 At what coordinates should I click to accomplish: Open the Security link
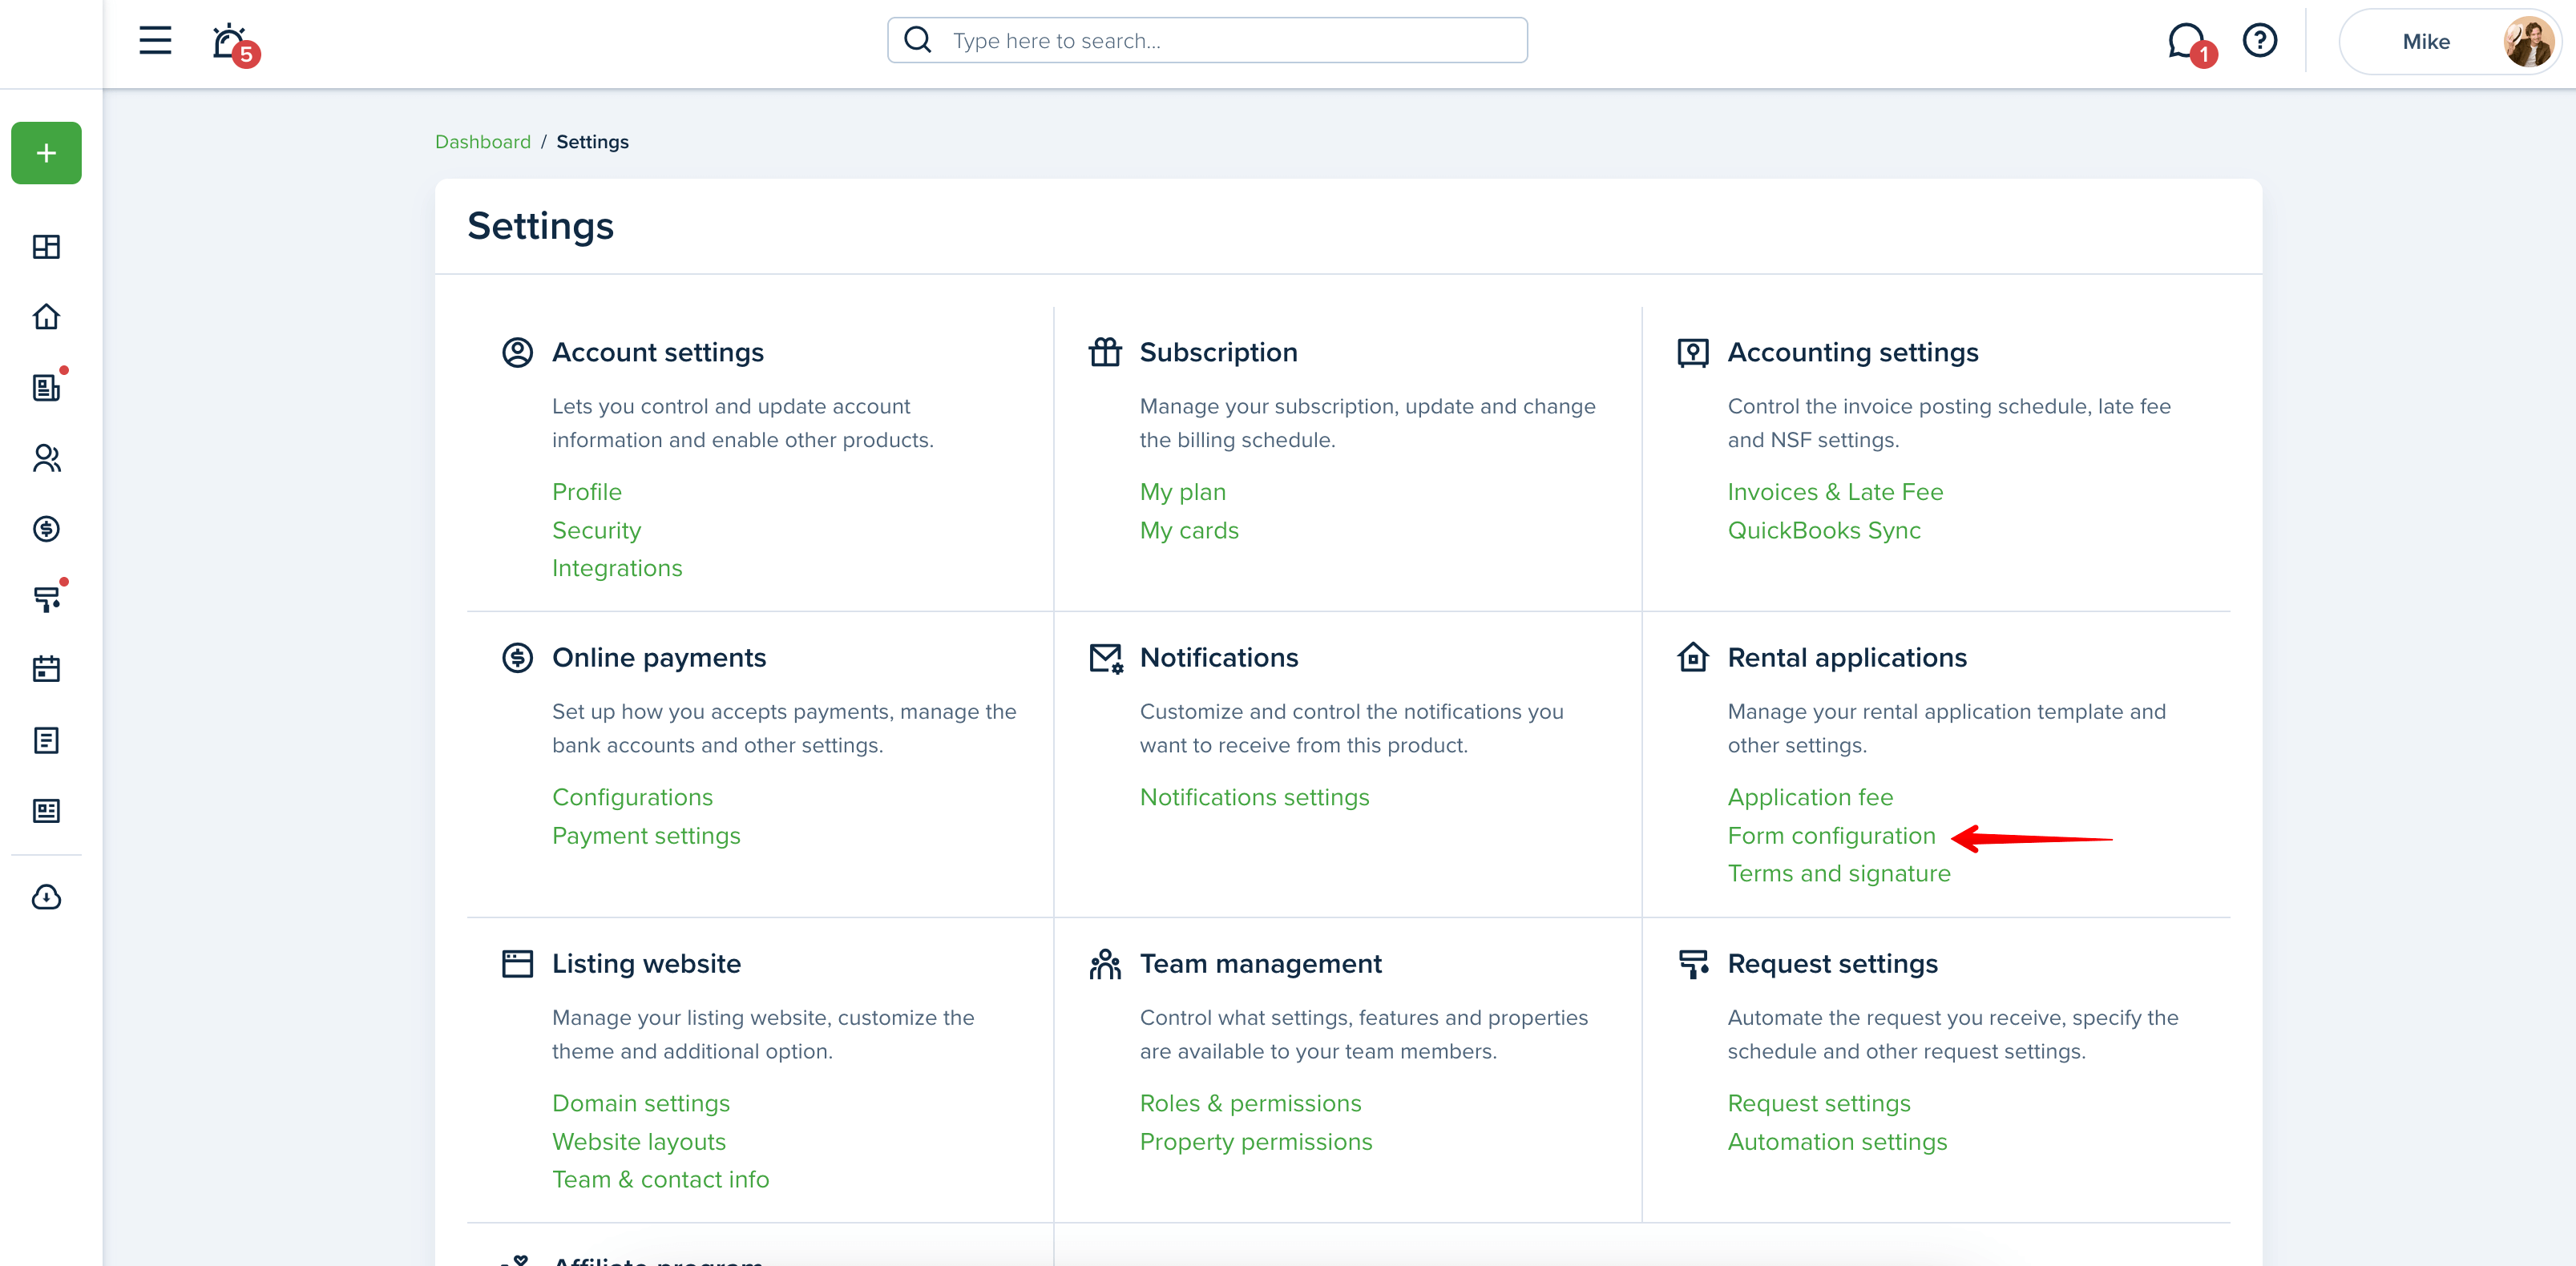click(596, 530)
